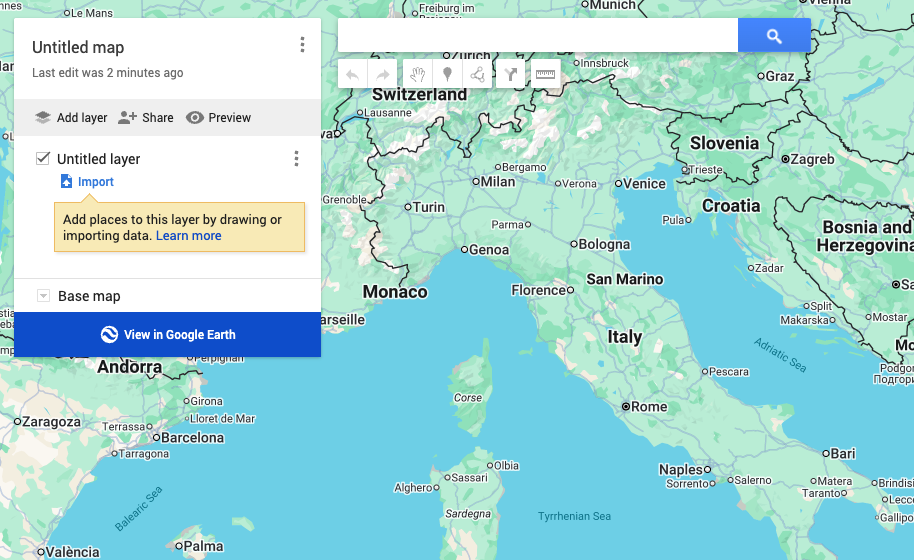Expand the Base map dropdown arrow
The width and height of the screenshot is (914, 560).
[x=43, y=295]
